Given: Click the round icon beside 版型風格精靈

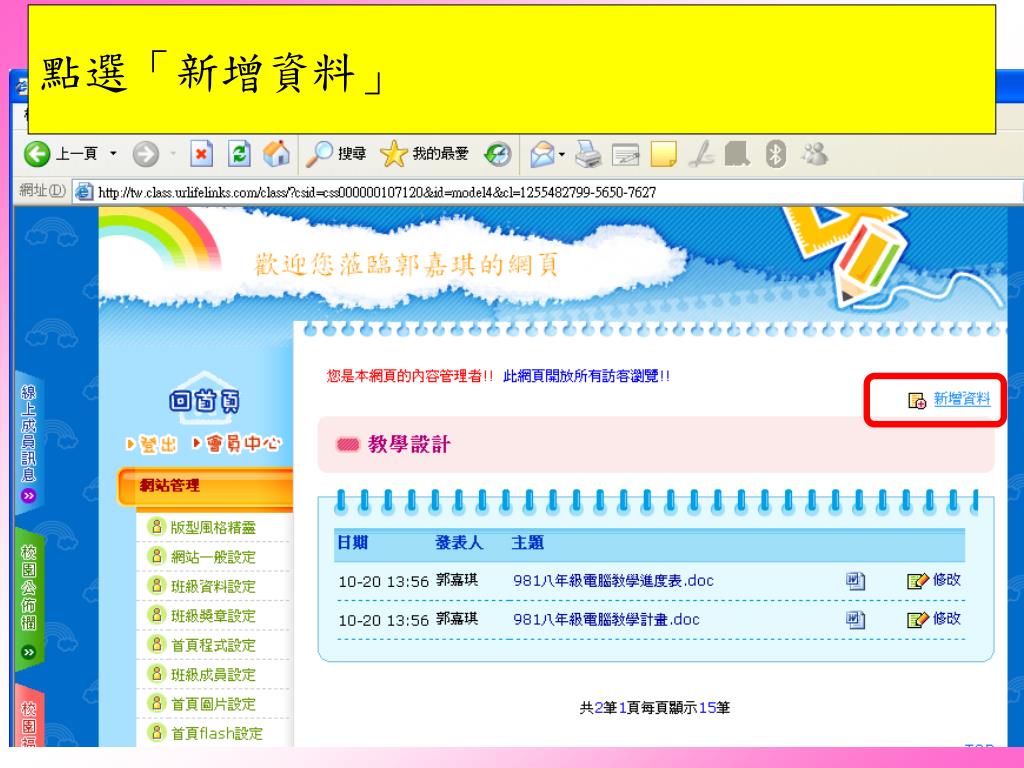Looking at the screenshot, I should click(x=156, y=526).
